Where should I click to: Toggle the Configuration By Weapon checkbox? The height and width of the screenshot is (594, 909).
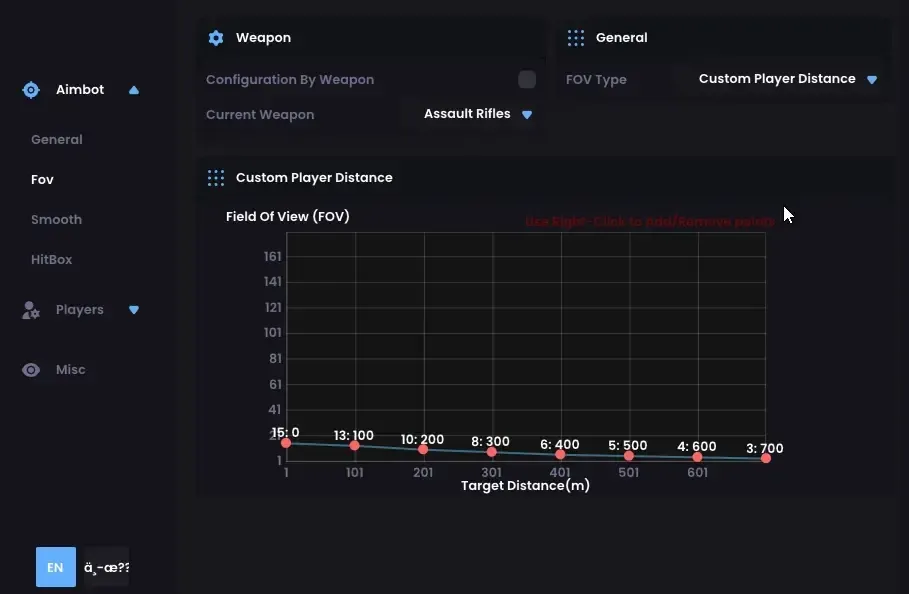click(x=527, y=79)
